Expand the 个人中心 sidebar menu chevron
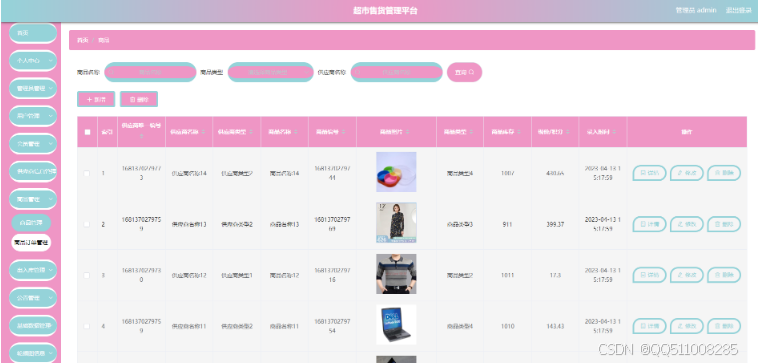758x363 pixels. (50, 61)
